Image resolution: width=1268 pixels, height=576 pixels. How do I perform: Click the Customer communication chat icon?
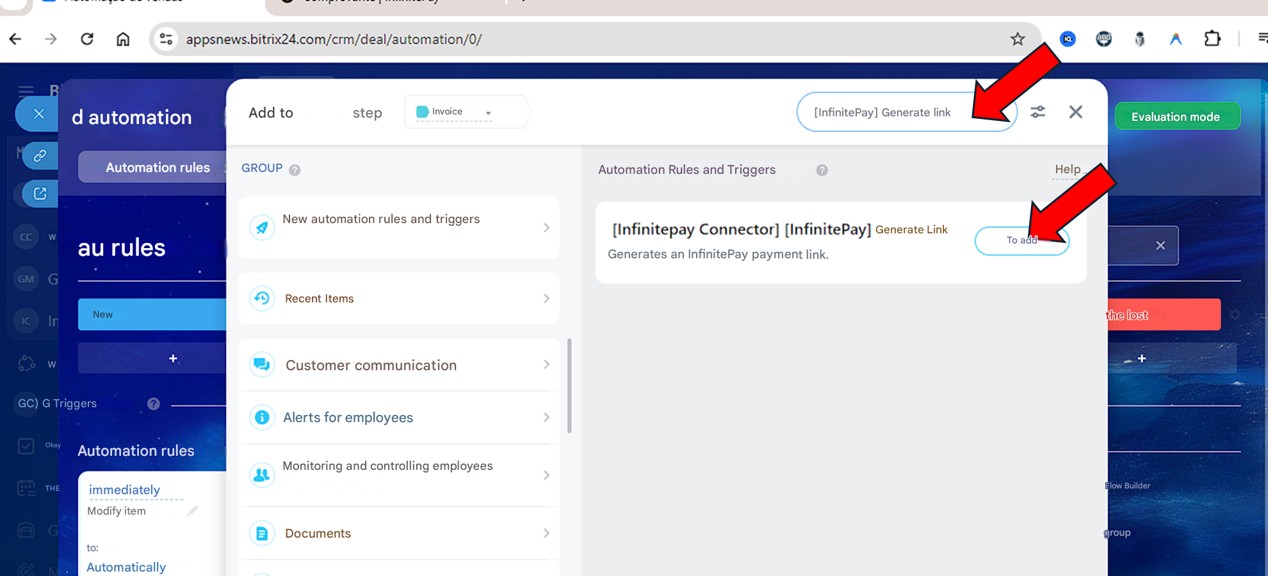(x=262, y=365)
